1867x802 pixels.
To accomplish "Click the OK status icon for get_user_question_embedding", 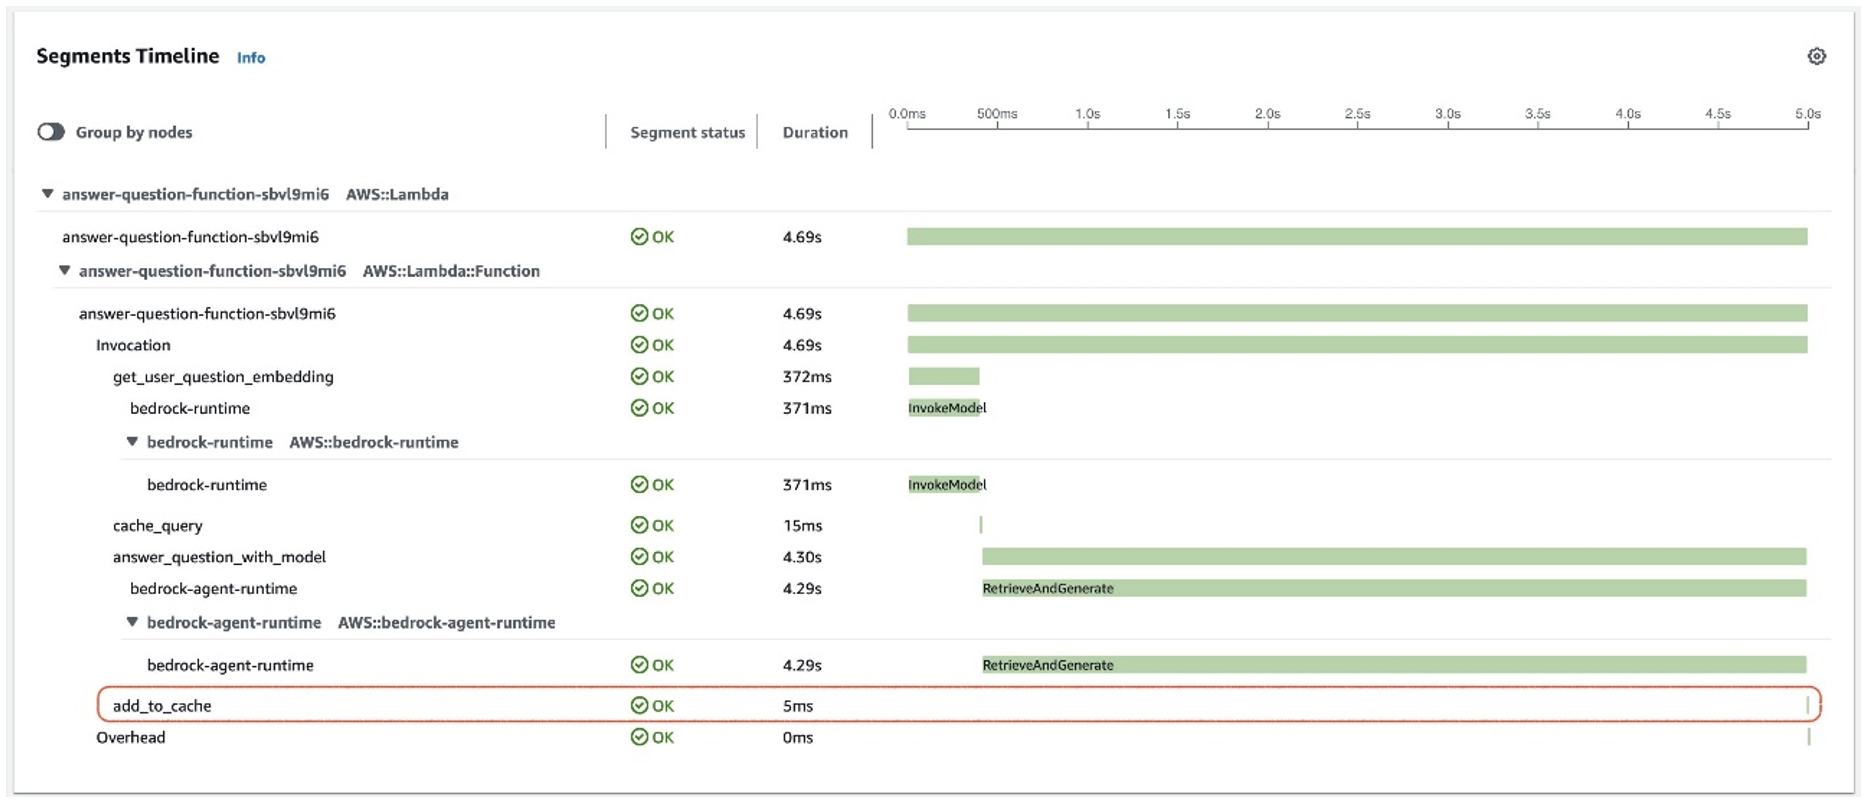I will pos(639,377).
